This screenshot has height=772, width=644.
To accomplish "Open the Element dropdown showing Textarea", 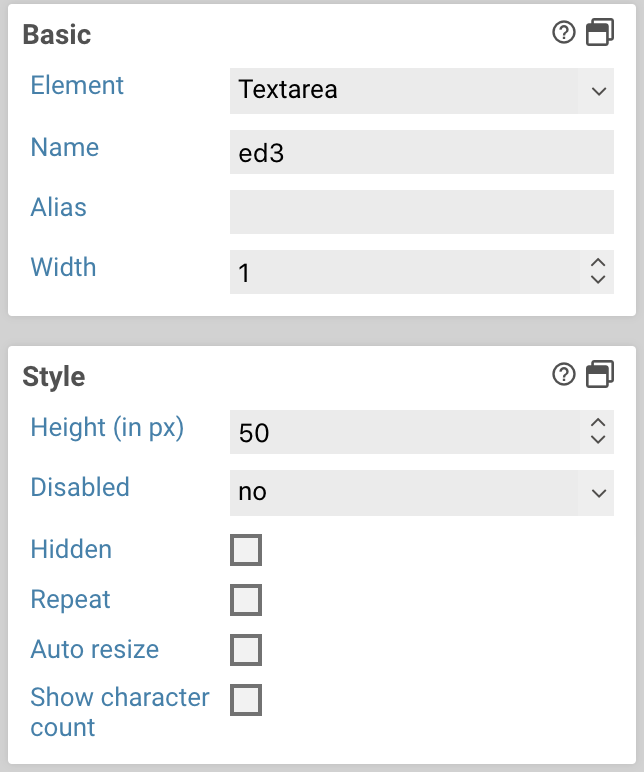I will point(421,90).
